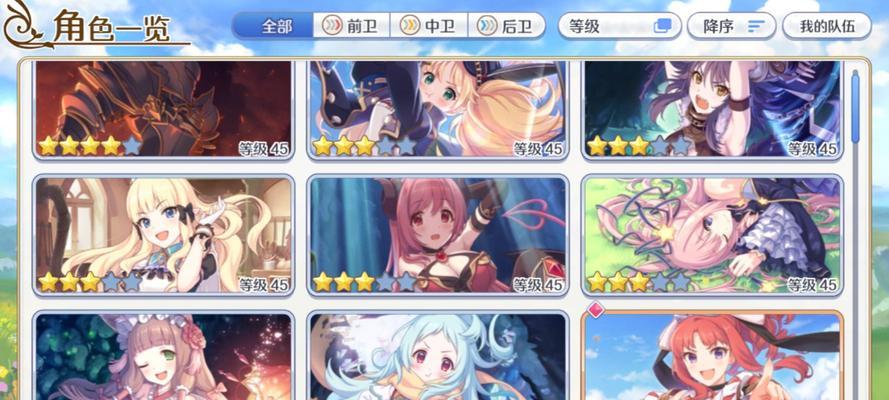Toggle the 降序 sort order

click(731, 26)
